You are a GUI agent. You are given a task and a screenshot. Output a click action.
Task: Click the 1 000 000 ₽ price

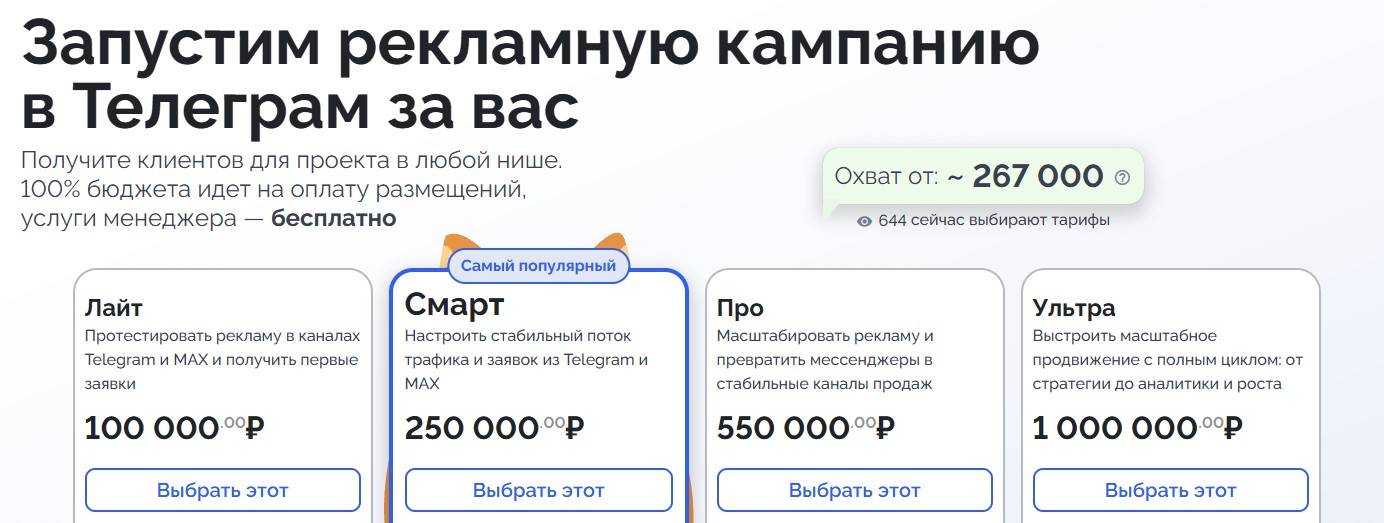pyautogui.click(x=1137, y=428)
